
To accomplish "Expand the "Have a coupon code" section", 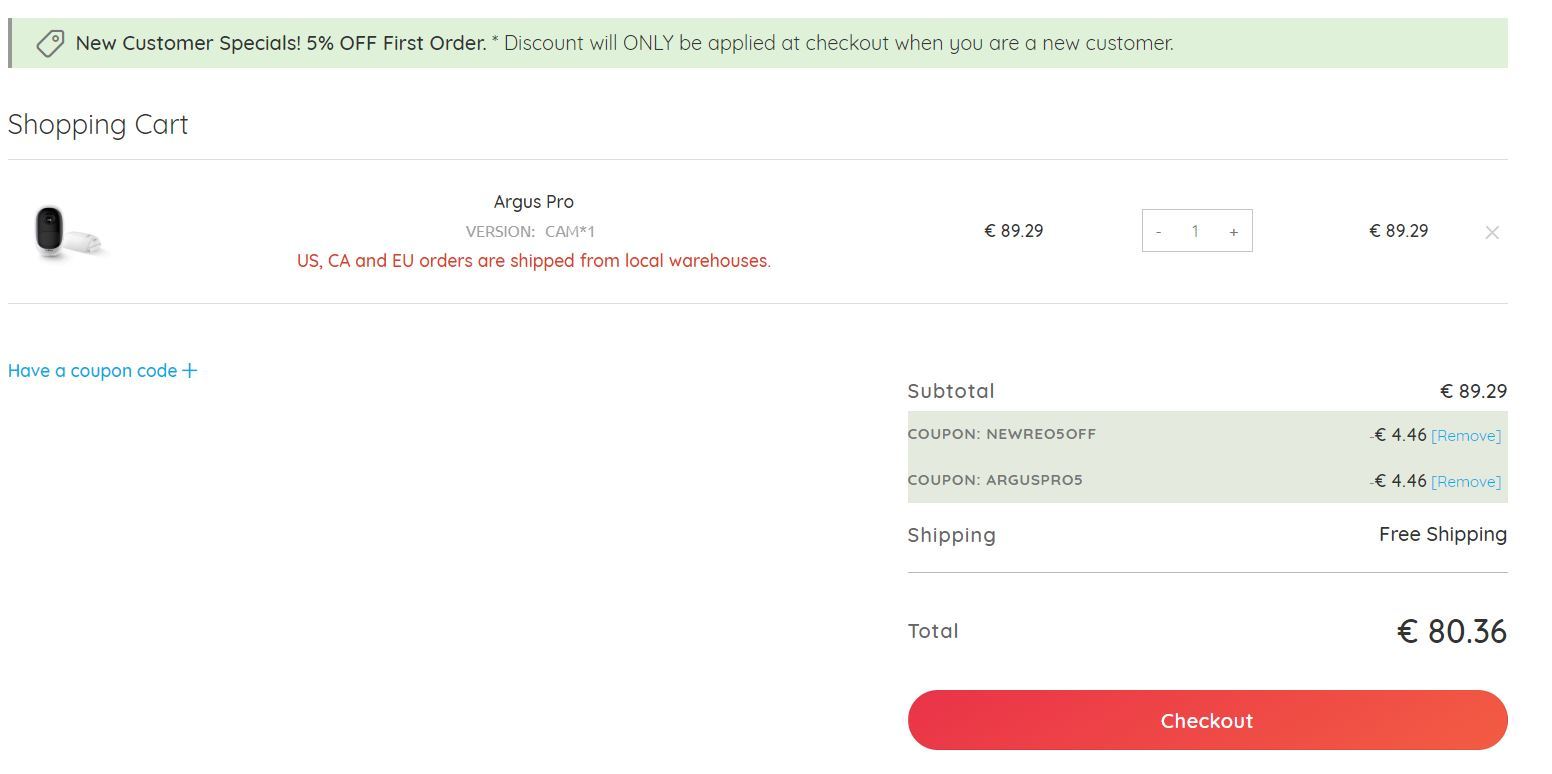I will click(93, 371).
